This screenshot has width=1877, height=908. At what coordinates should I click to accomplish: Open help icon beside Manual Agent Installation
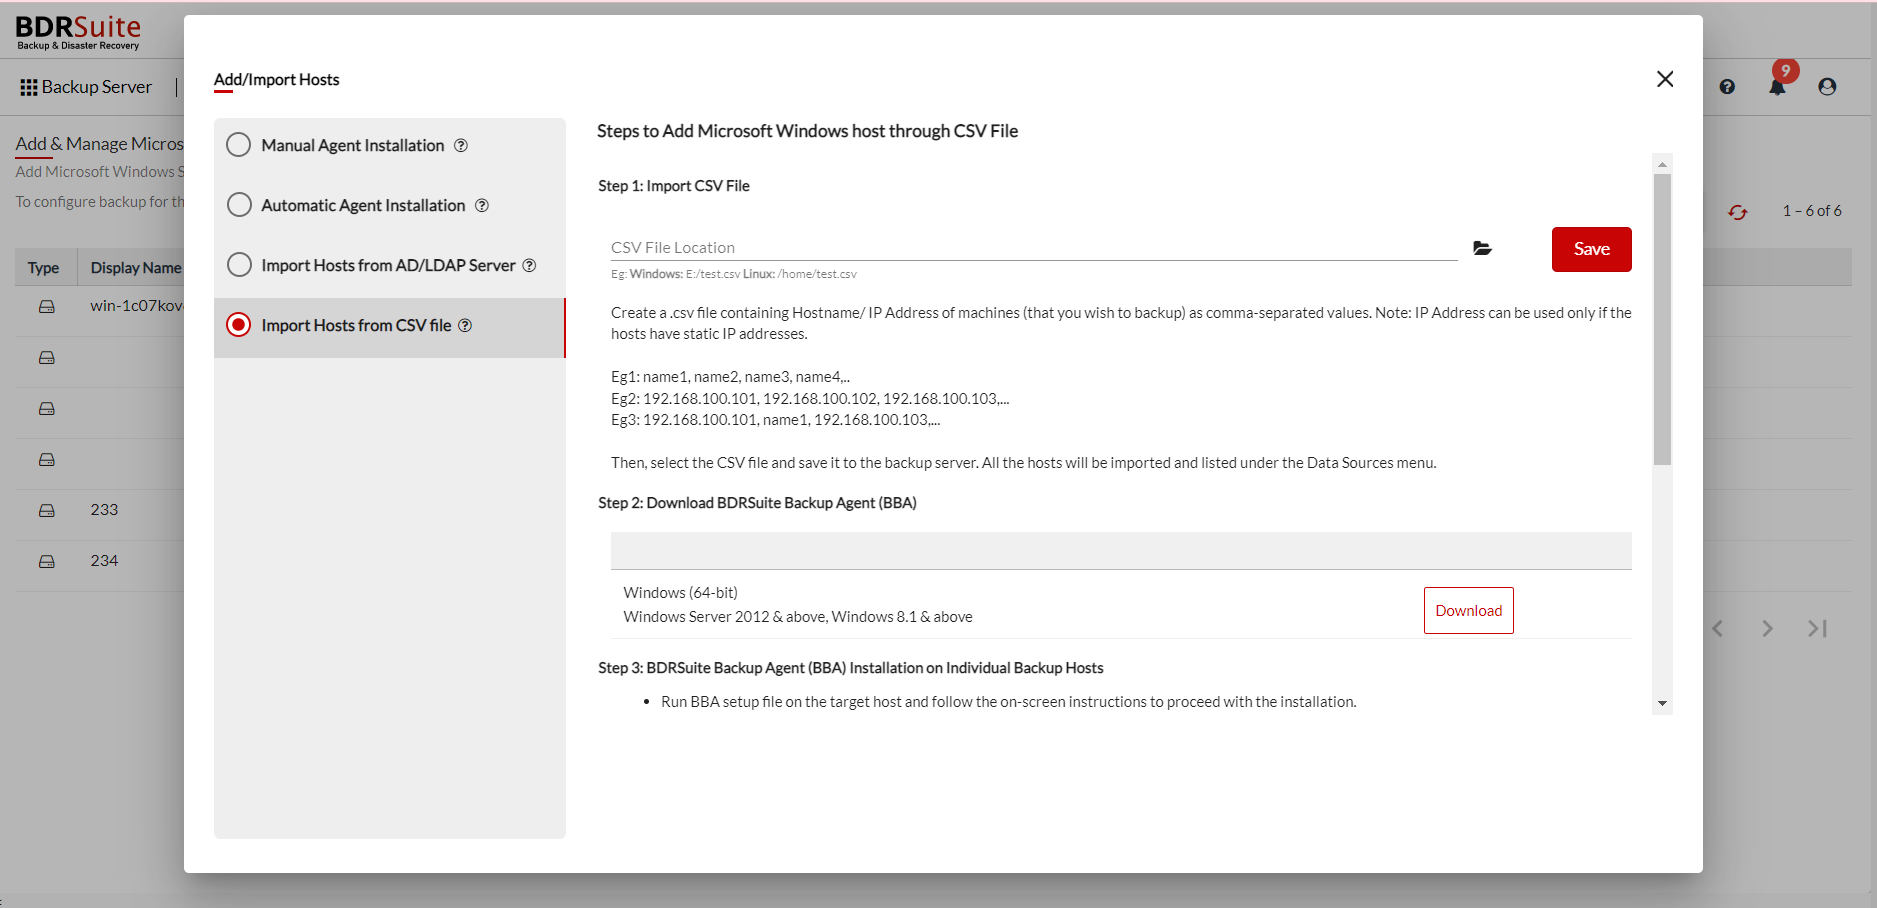(x=461, y=145)
